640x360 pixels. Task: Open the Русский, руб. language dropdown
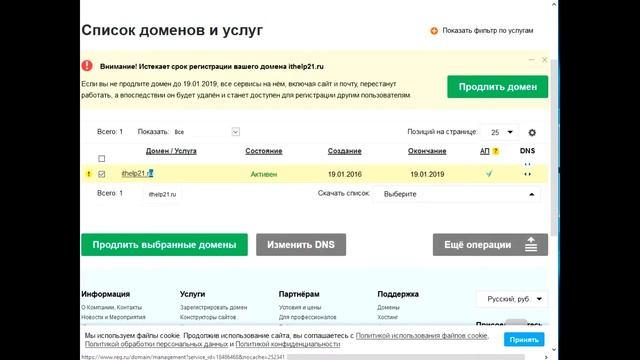tap(513, 299)
